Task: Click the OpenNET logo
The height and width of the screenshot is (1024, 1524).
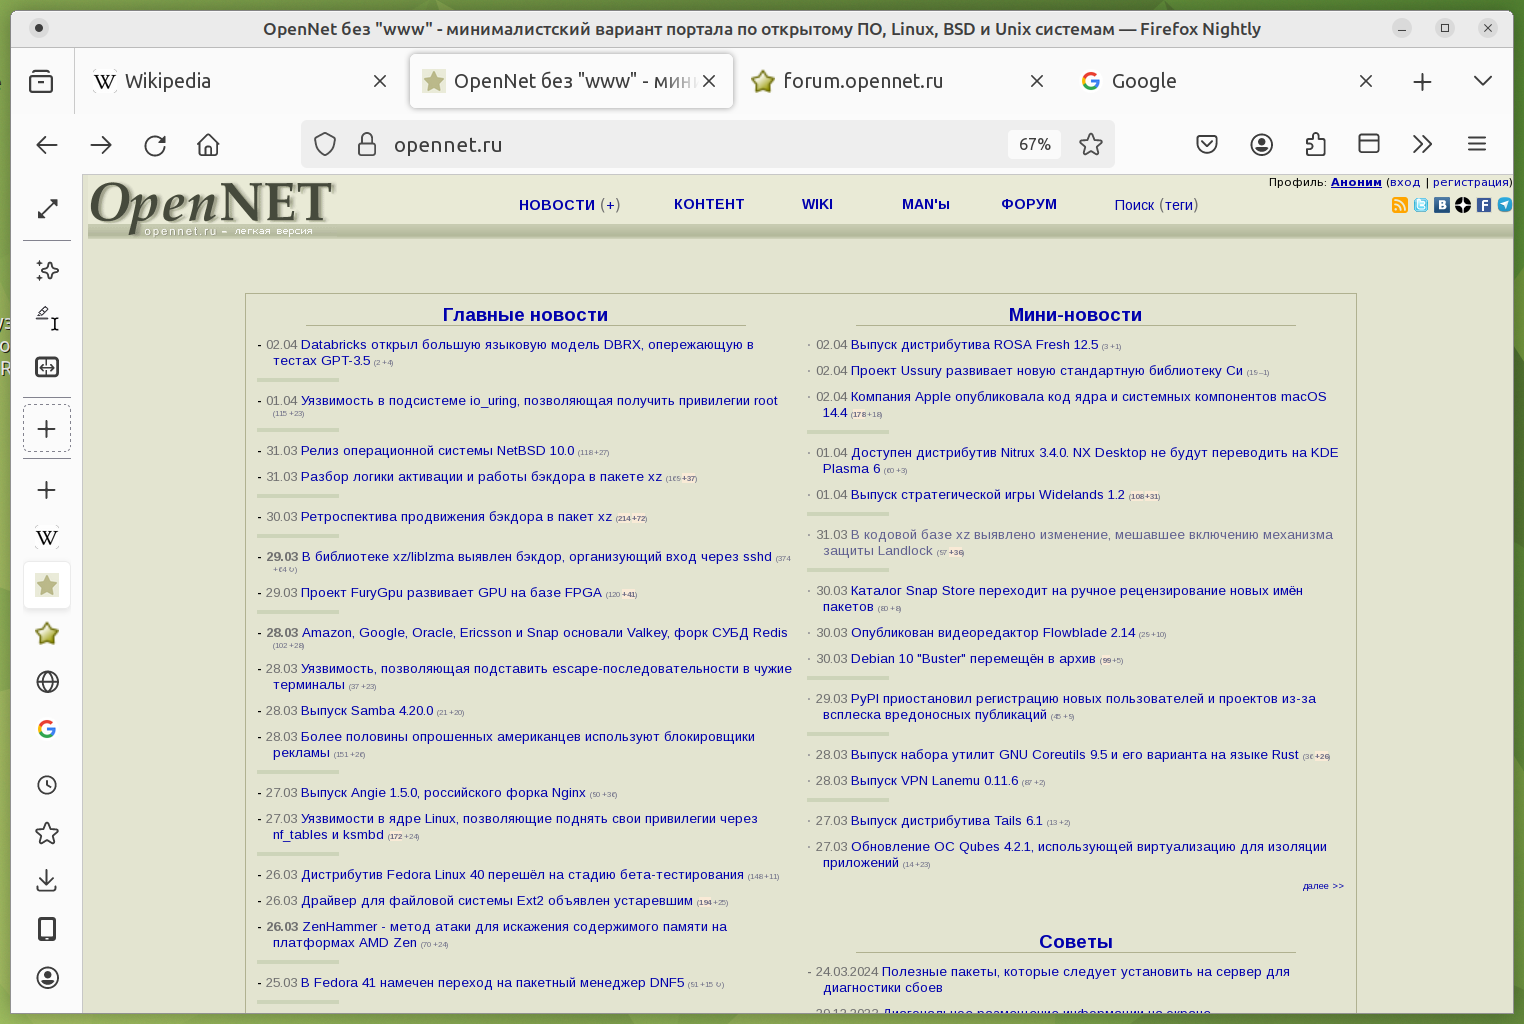Action: (212, 207)
